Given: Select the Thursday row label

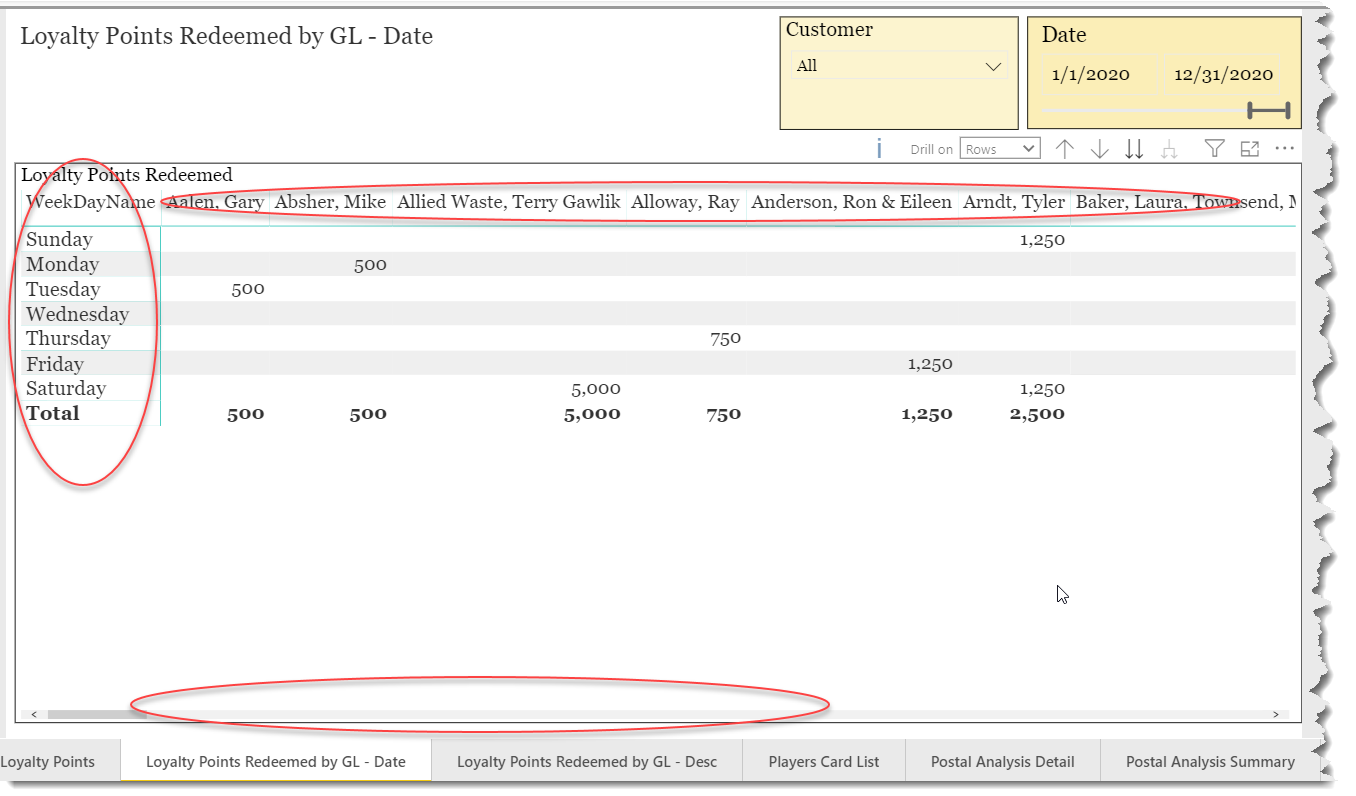Looking at the screenshot, I should (x=68, y=338).
